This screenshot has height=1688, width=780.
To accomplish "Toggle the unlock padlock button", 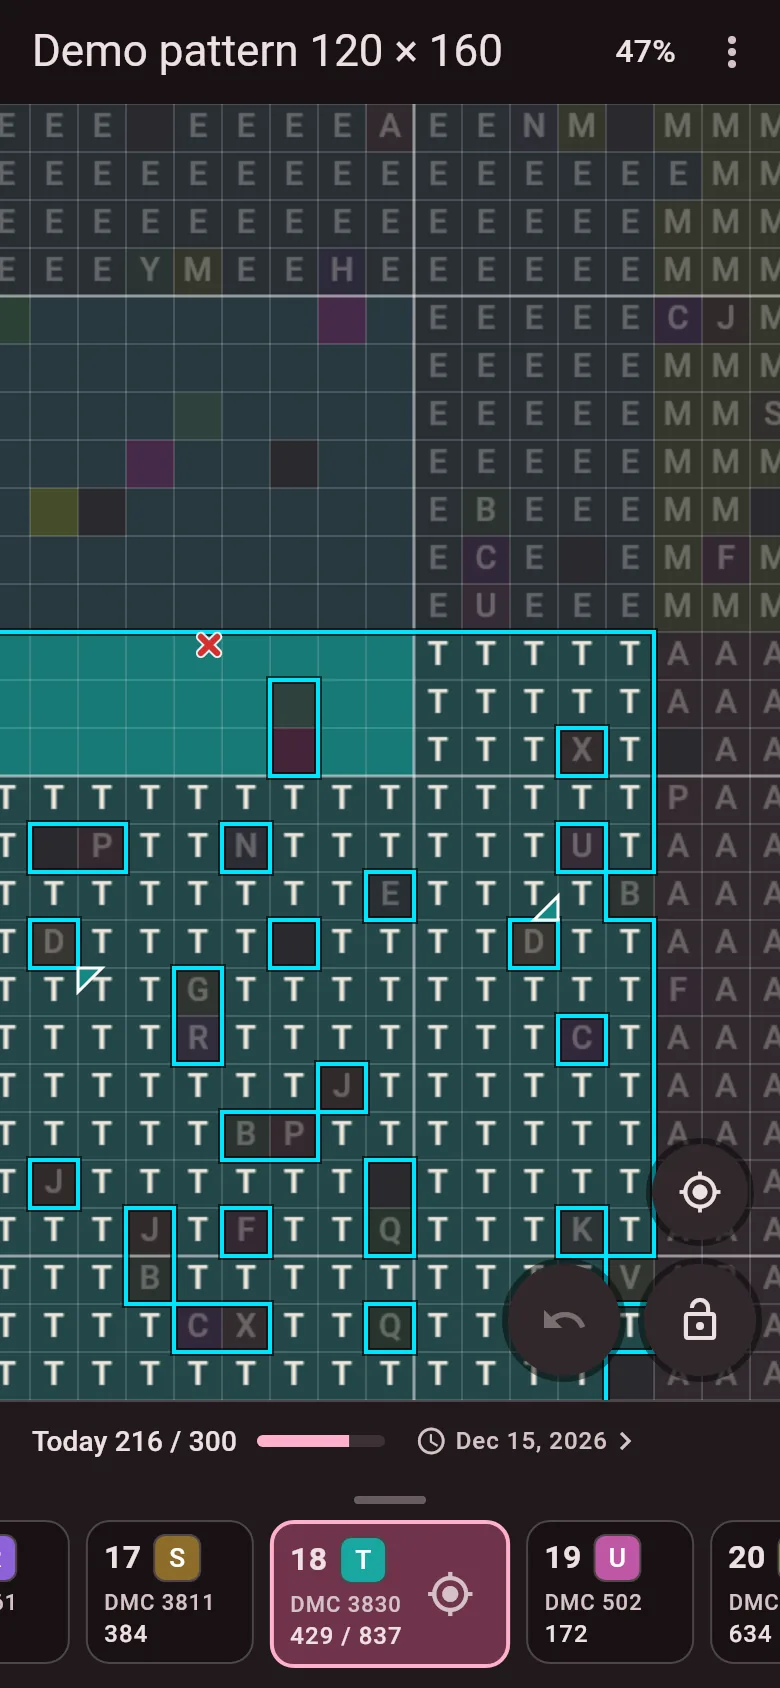I will click(700, 1322).
